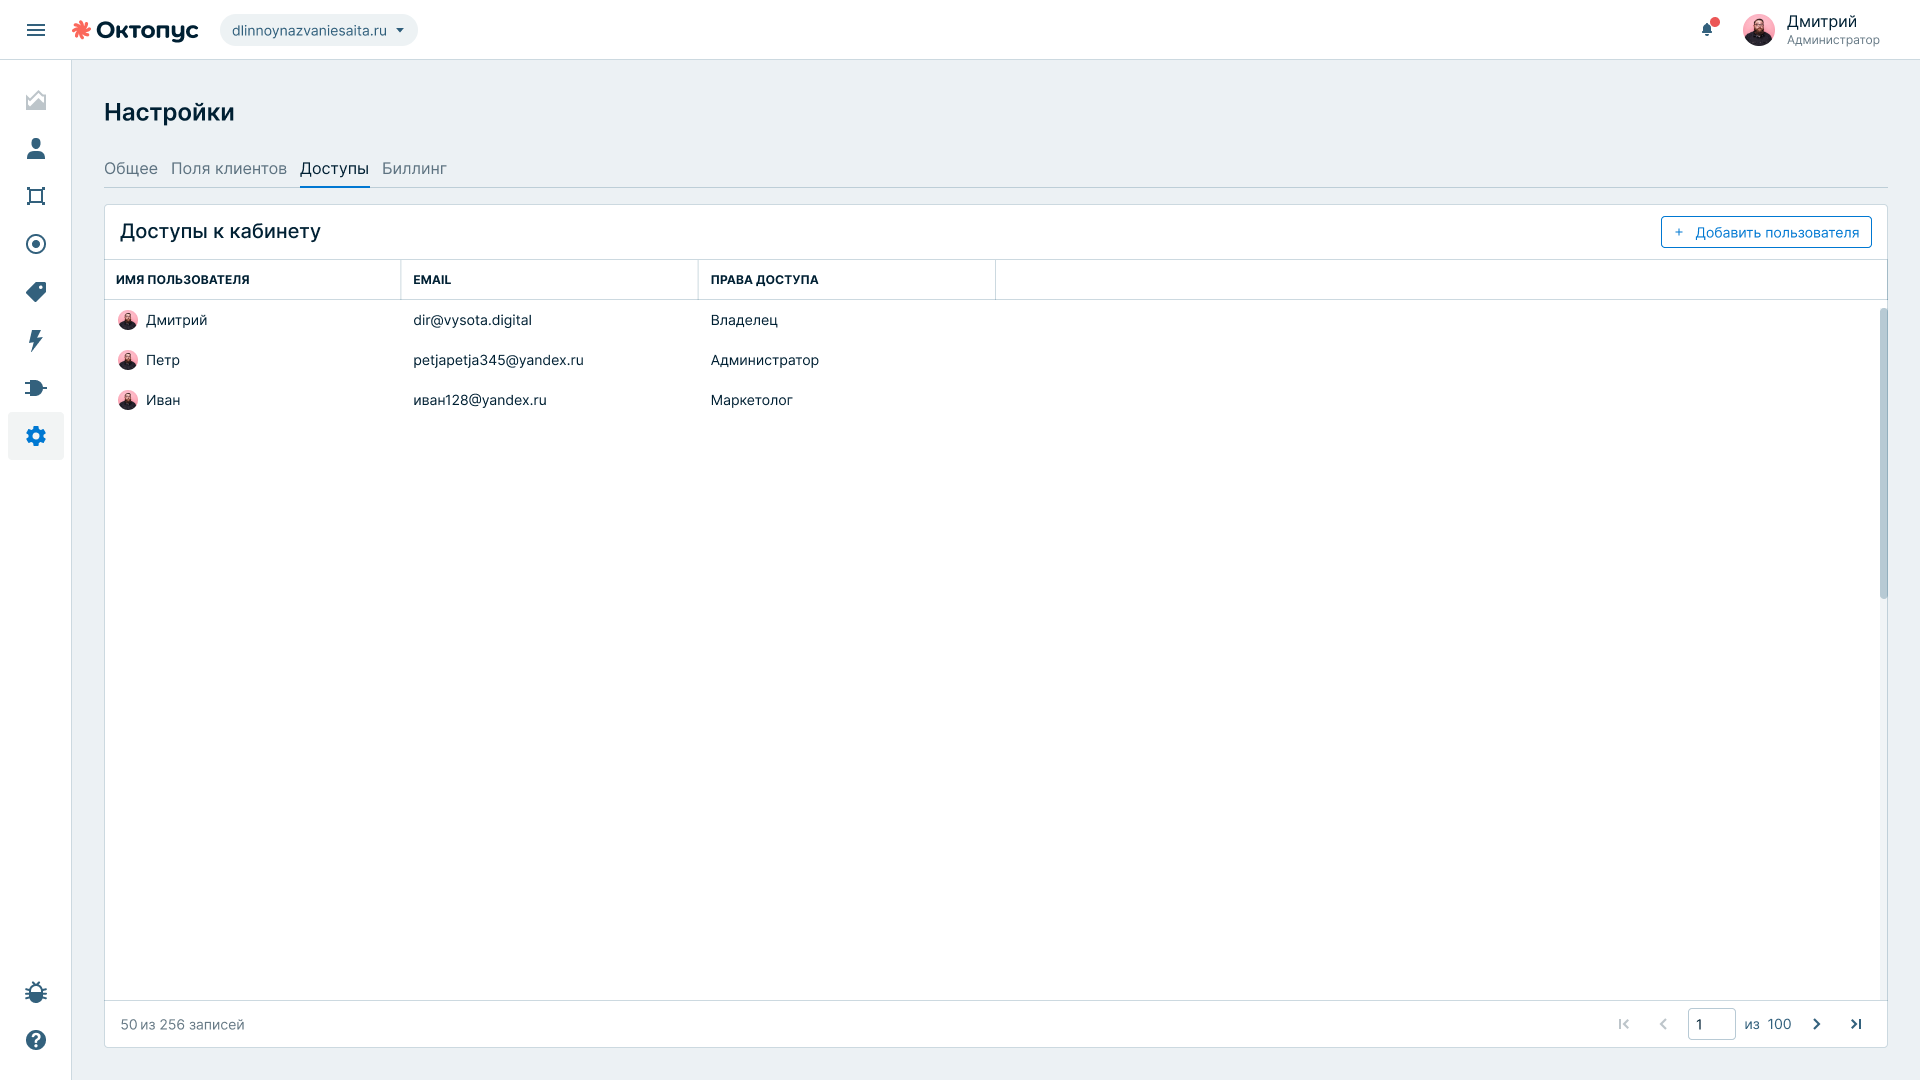This screenshot has height=1080, width=1920.
Task: Open the help question mark icon
Action: click(36, 1040)
